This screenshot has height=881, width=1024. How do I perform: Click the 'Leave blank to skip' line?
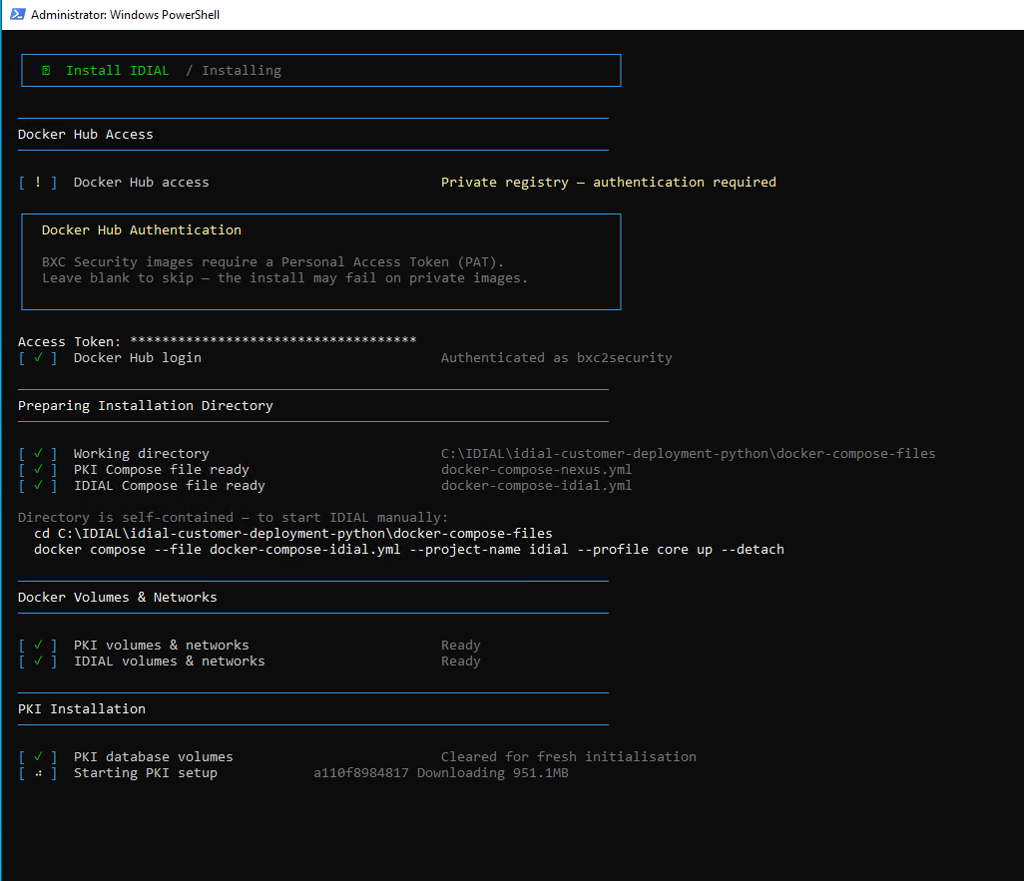(285, 278)
